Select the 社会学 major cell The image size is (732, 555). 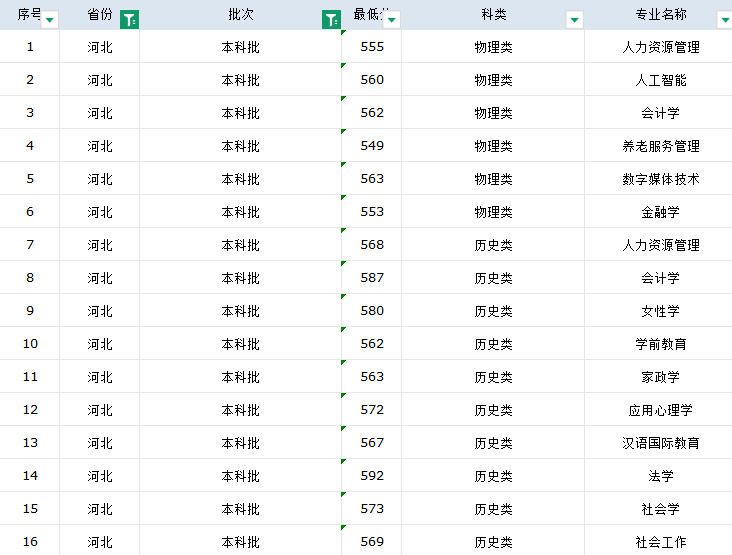660,509
